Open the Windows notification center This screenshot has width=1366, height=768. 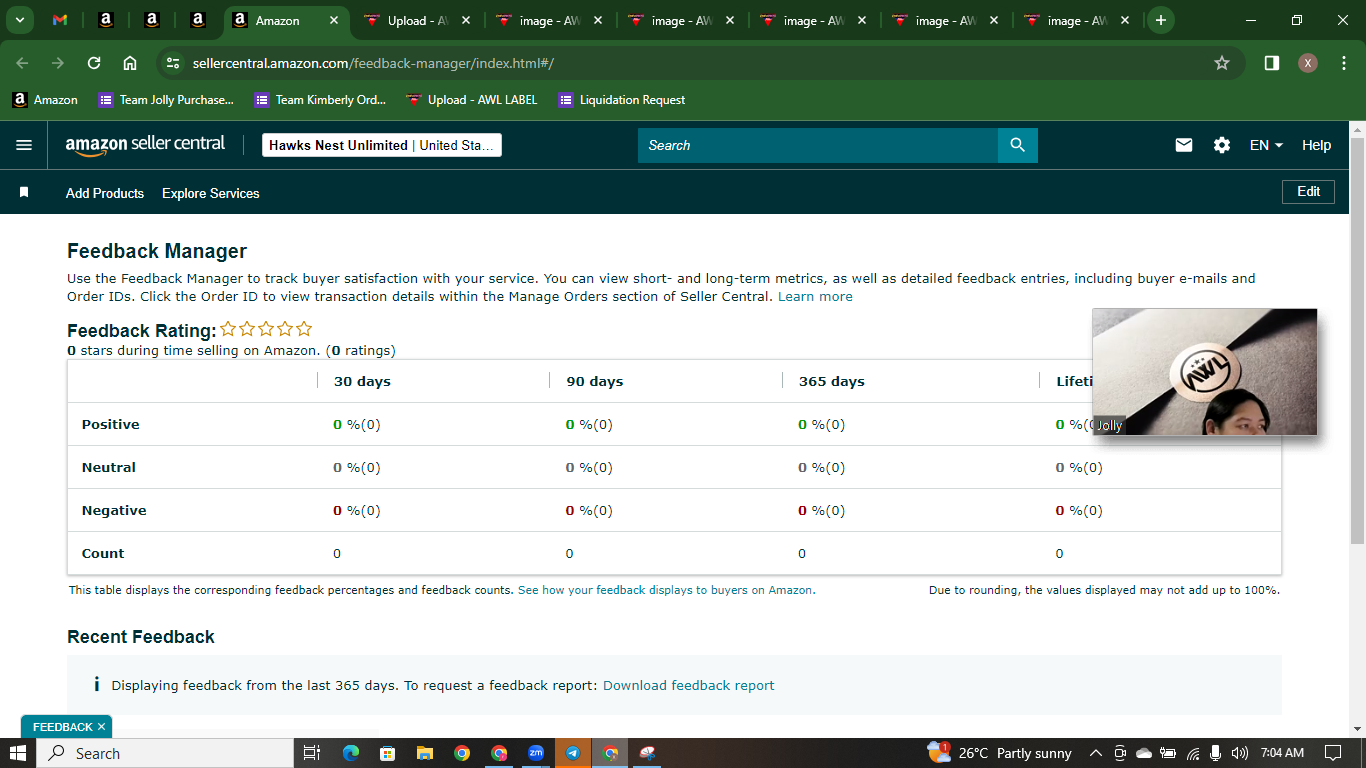1332,753
